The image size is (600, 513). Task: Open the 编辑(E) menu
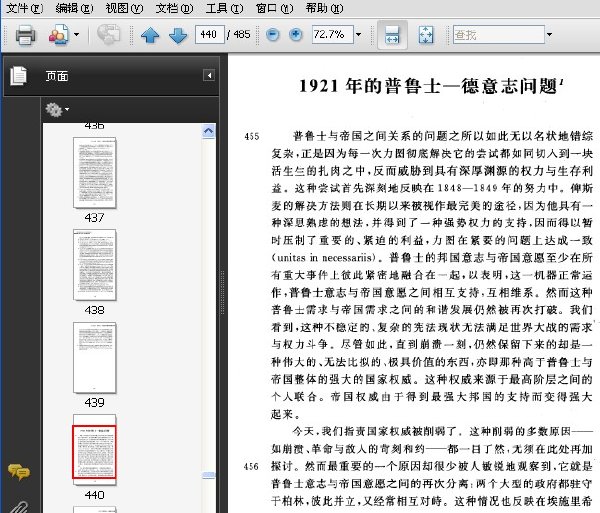coord(74,8)
